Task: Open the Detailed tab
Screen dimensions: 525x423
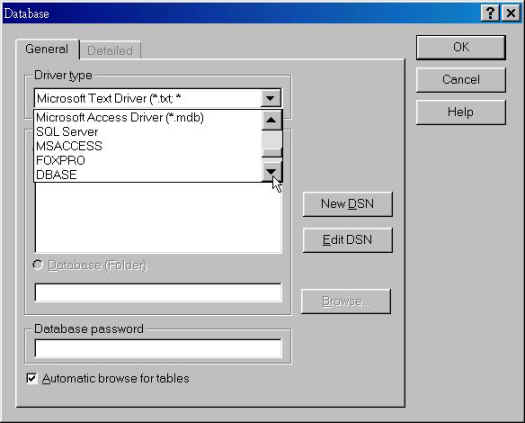Action: (110, 51)
